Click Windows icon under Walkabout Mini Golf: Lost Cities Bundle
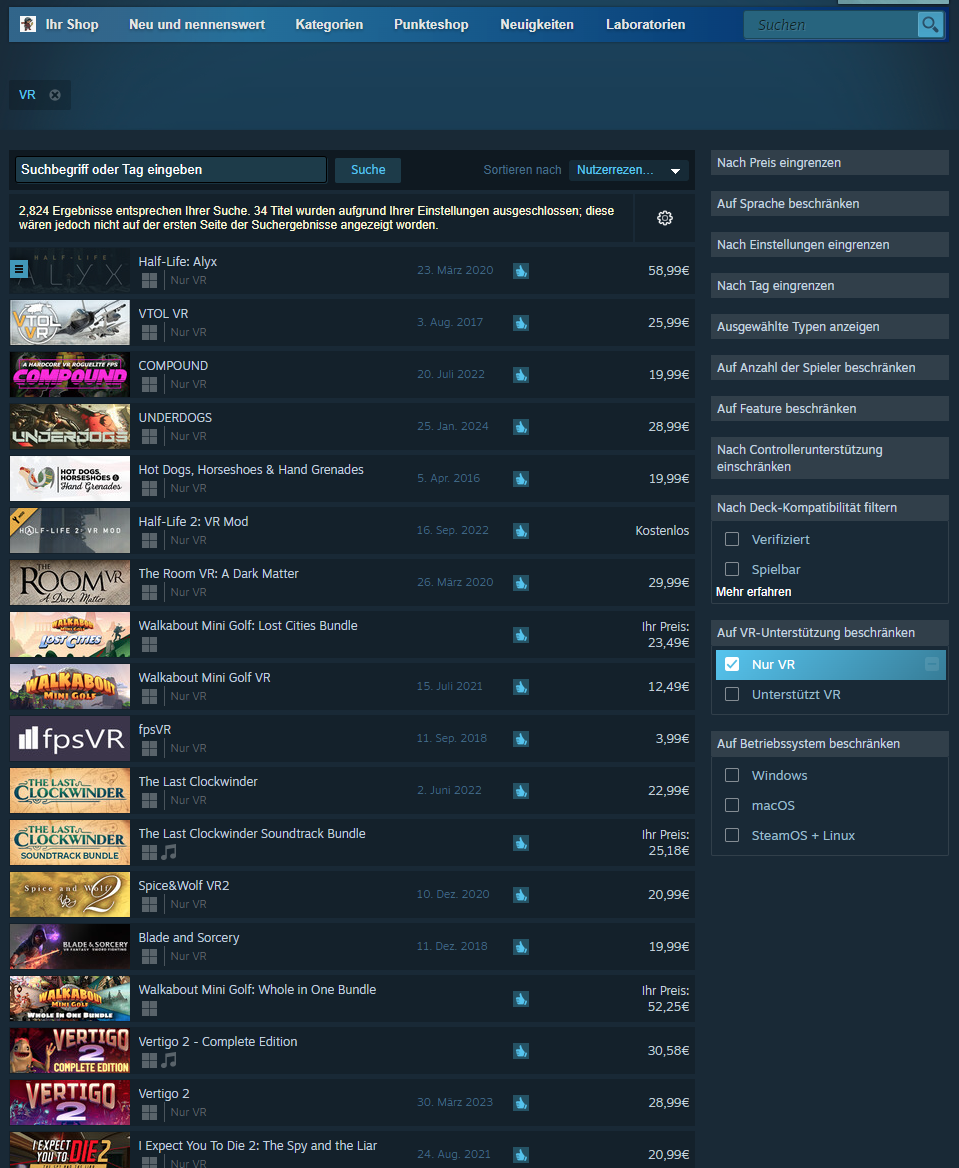The width and height of the screenshot is (959, 1168). click(149, 644)
